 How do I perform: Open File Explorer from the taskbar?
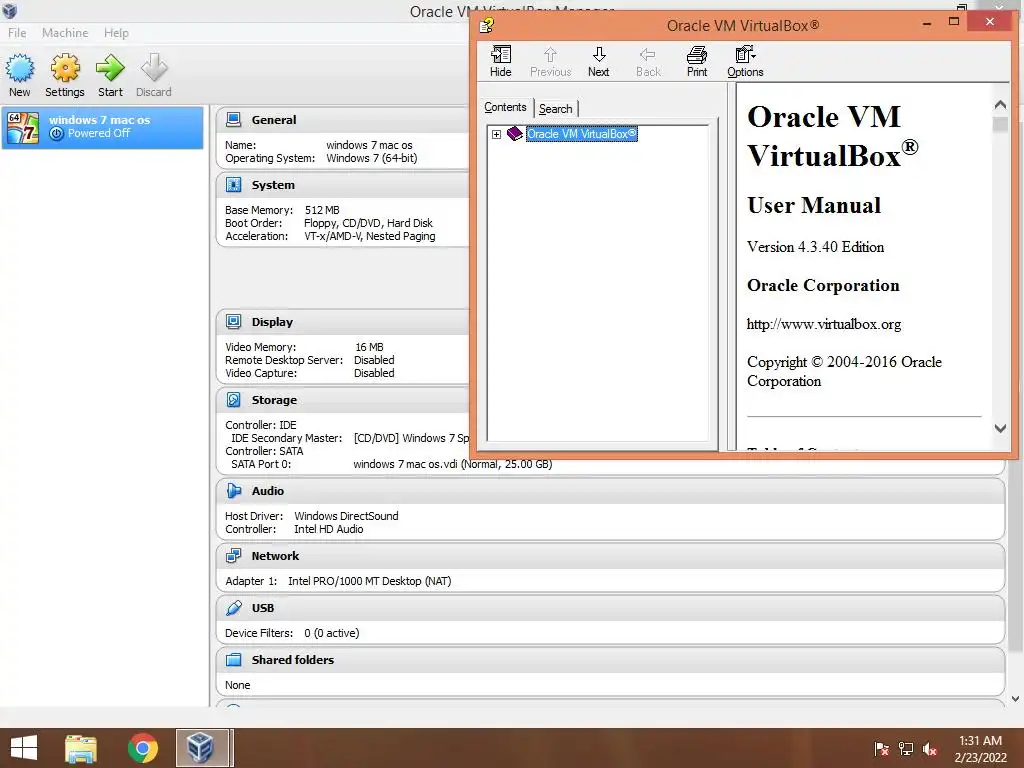tap(81, 748)
